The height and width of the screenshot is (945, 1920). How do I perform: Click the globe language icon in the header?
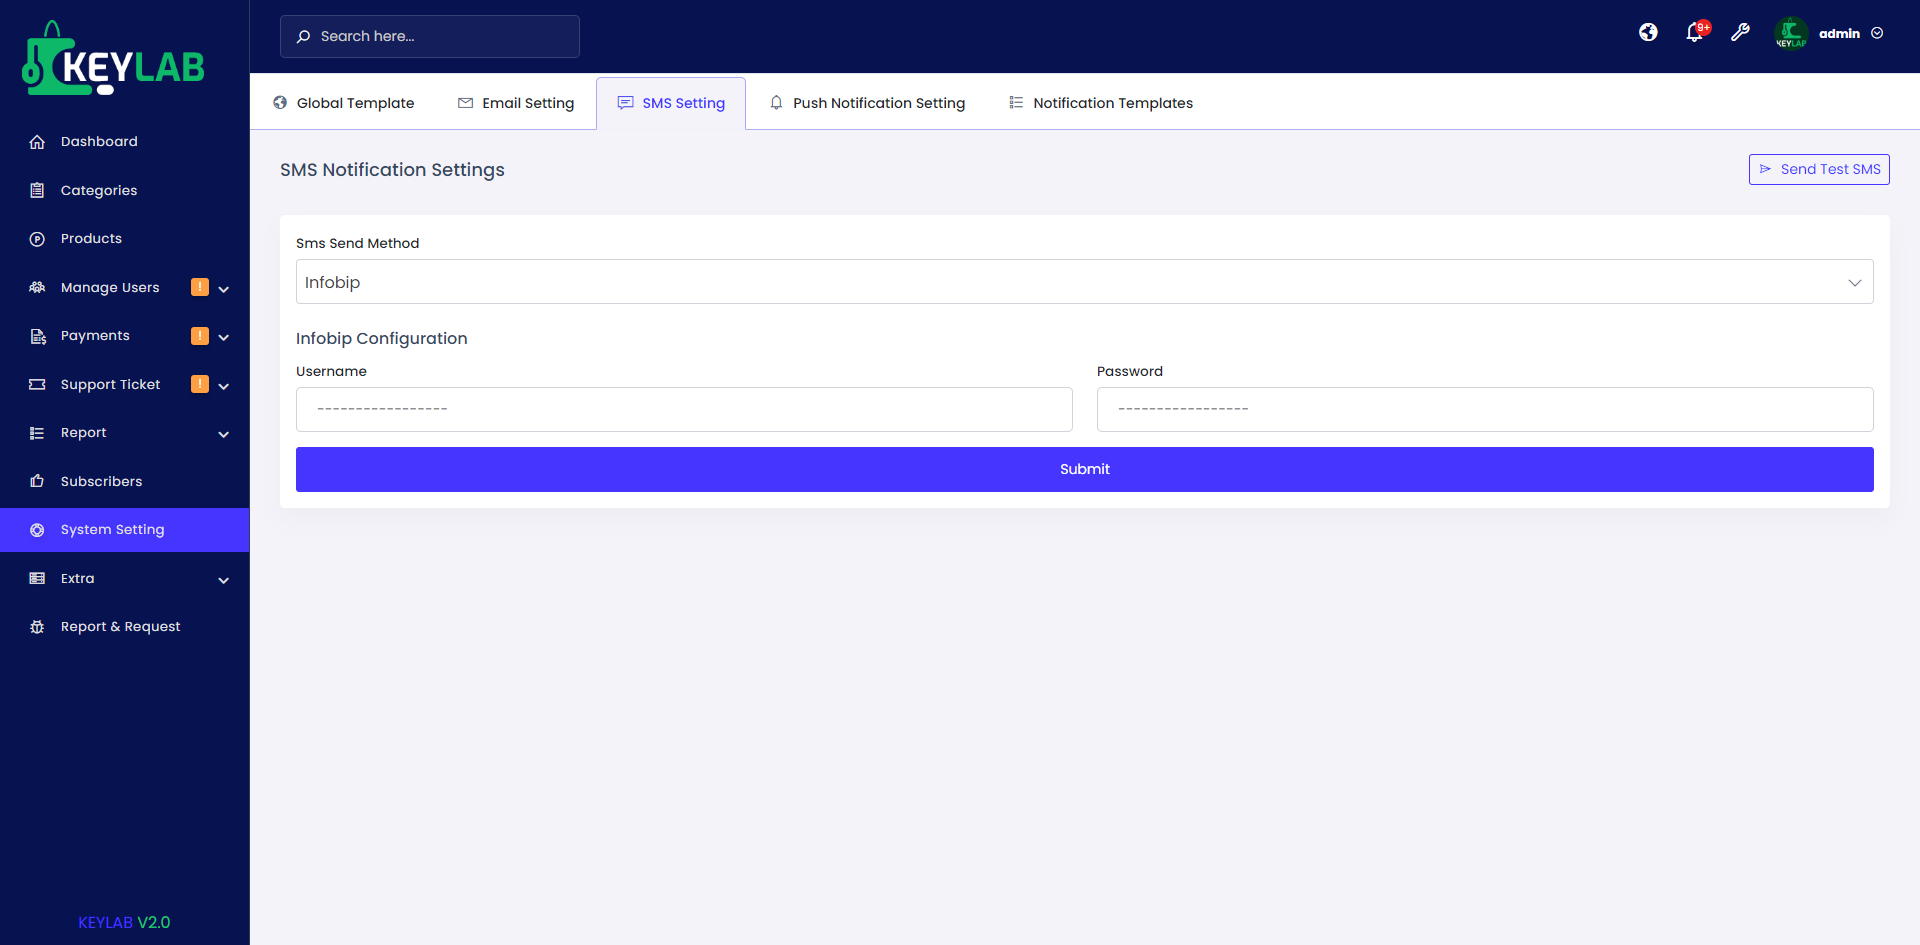1647,32
